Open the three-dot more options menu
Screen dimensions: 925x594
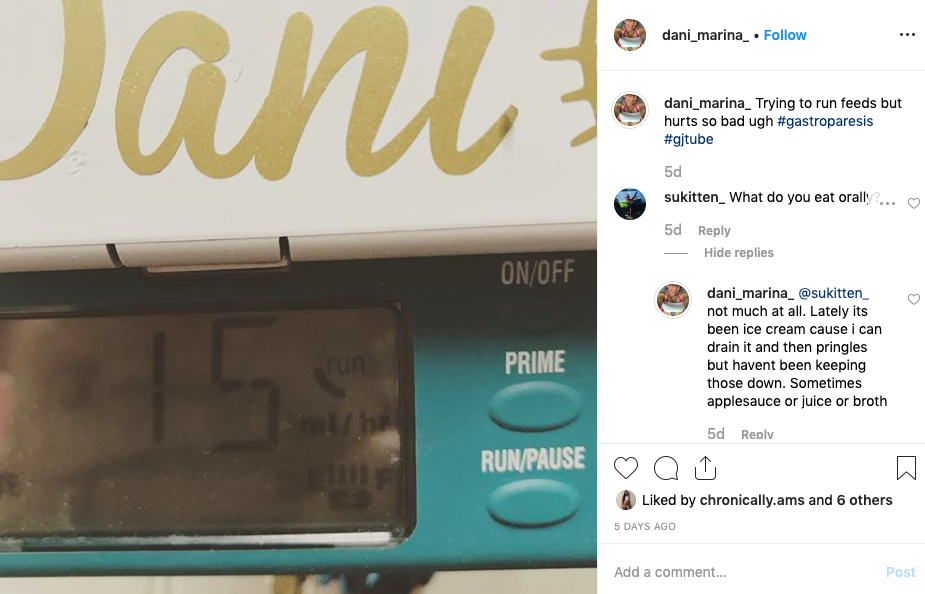point(907,35)
